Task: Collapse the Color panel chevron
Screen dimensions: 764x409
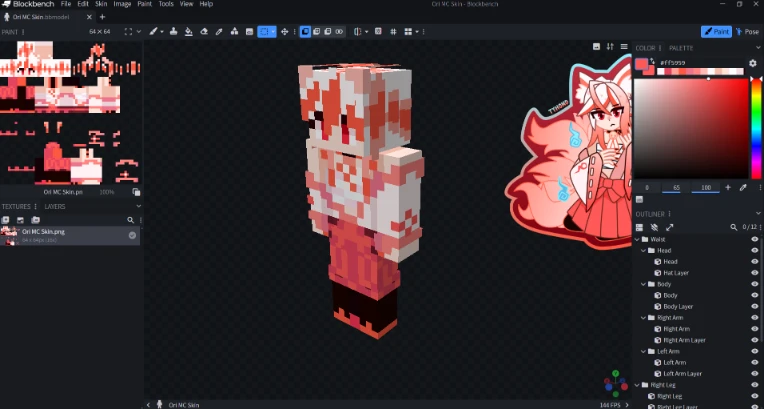Action: 758,48
